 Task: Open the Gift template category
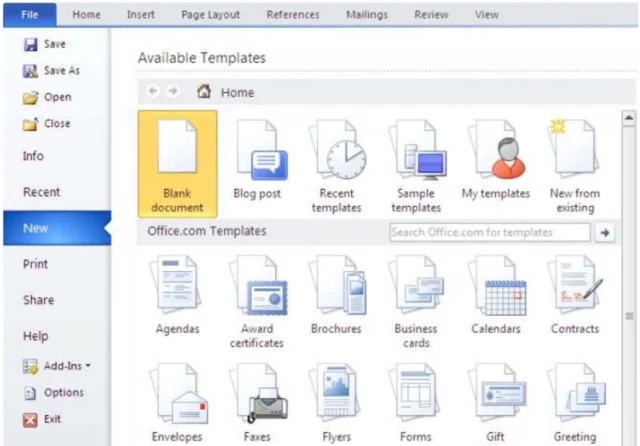[496, 403]
